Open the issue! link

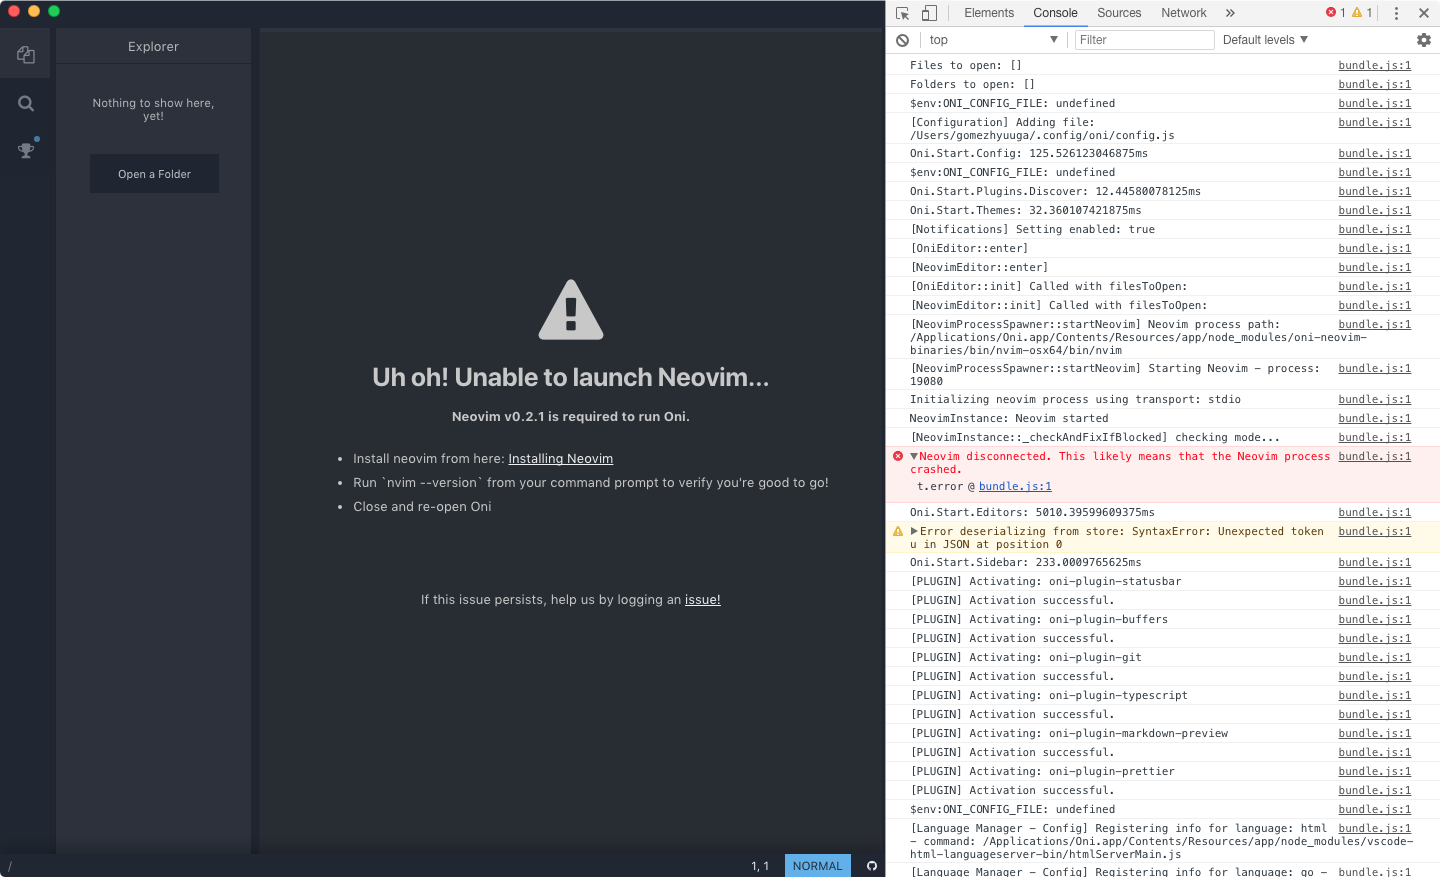[702, 600]
